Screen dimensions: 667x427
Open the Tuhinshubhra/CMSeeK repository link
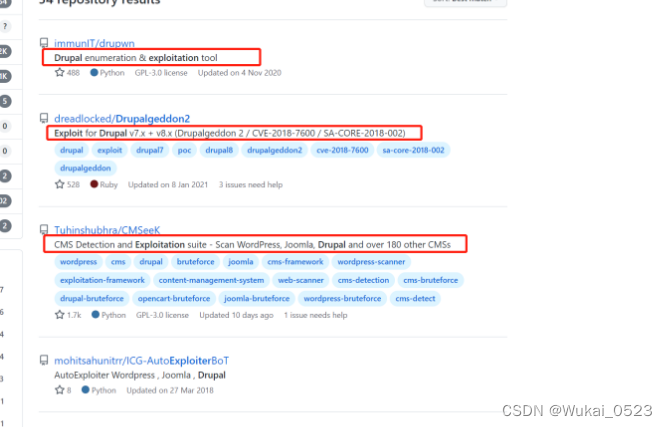point(107,230)
